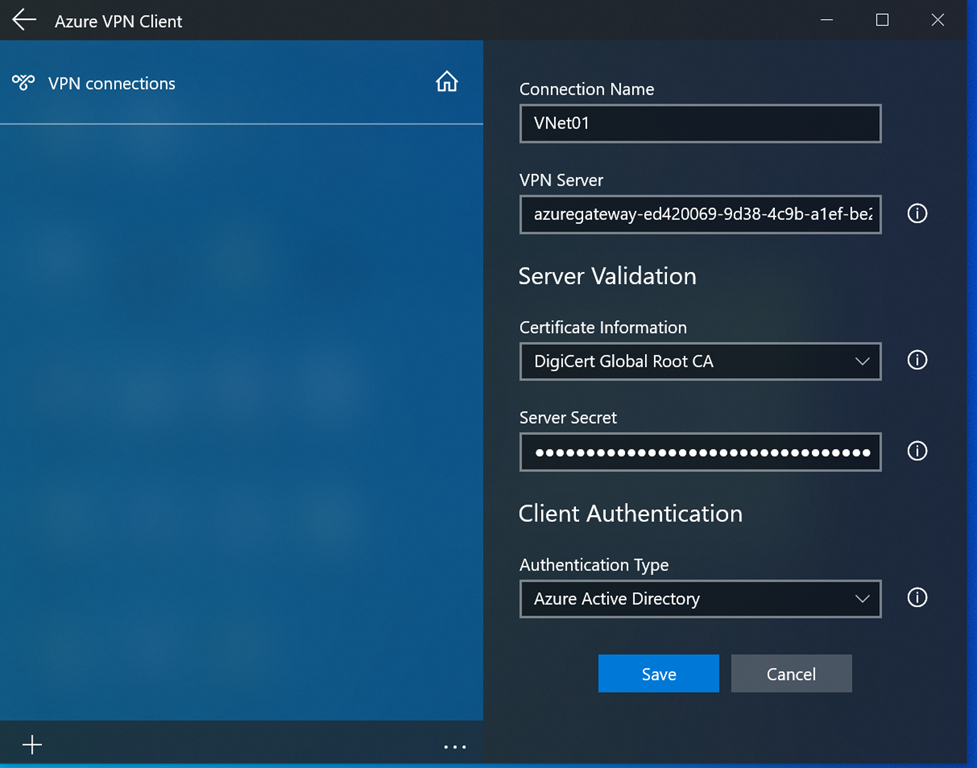Click the Azure VPN Client title
This screenshot has width=977, height=768.
click(118, 21)
